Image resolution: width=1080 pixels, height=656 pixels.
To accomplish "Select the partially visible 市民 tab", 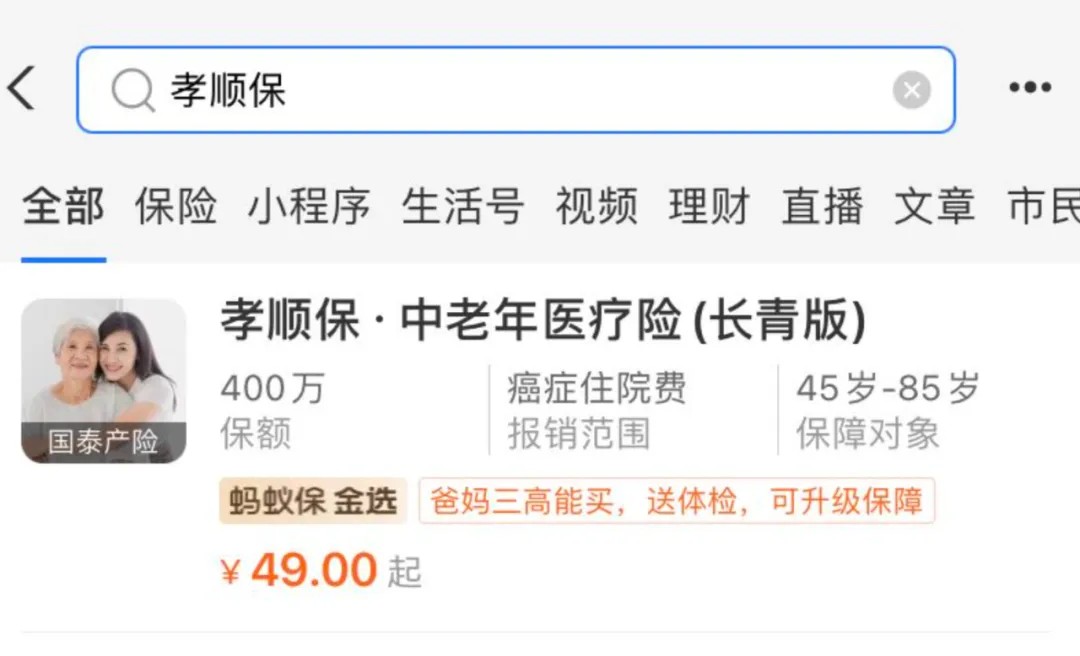I will (x=1043, y=206).
